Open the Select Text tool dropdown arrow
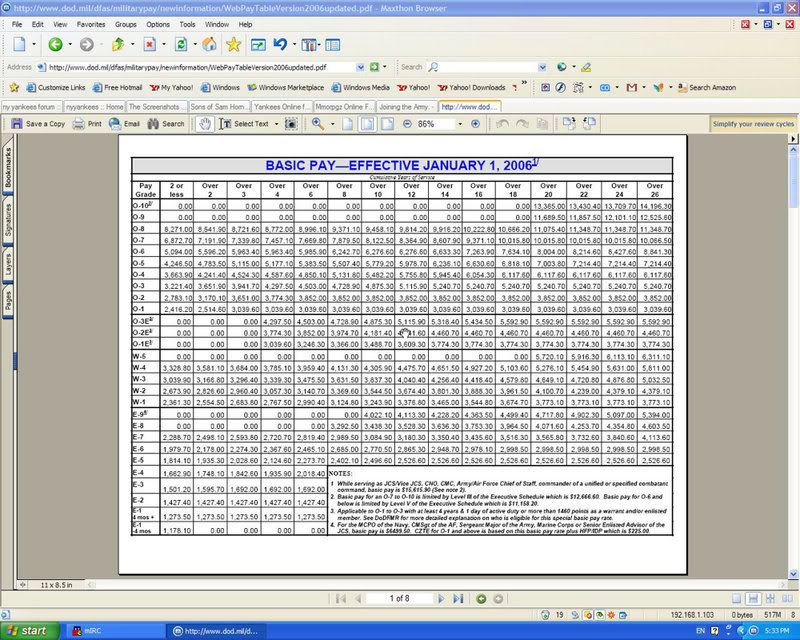The width and height of the screenshot is (800, 640). coord(275,124)
